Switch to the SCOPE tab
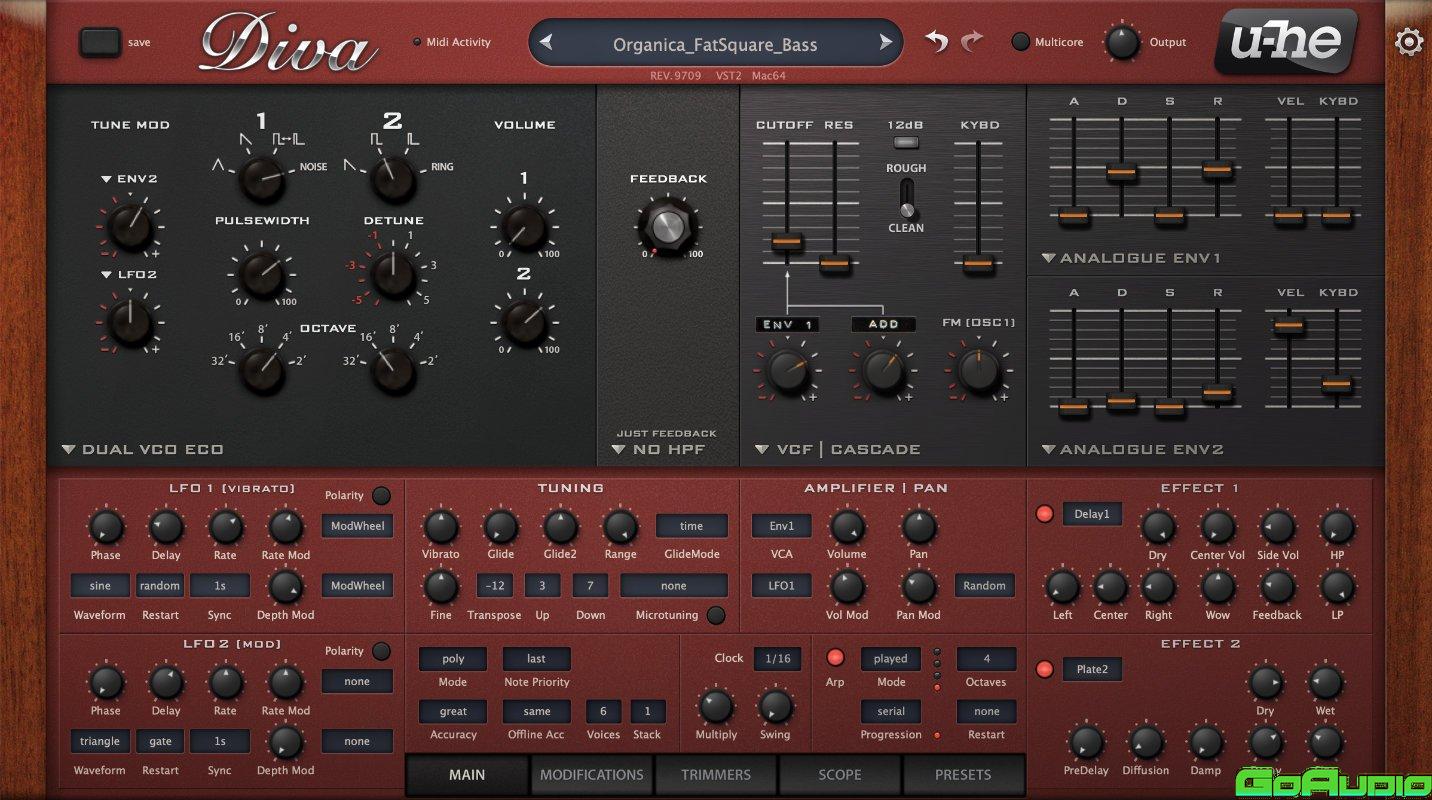This screenshot has height=800, width=1432. [840, 774]
